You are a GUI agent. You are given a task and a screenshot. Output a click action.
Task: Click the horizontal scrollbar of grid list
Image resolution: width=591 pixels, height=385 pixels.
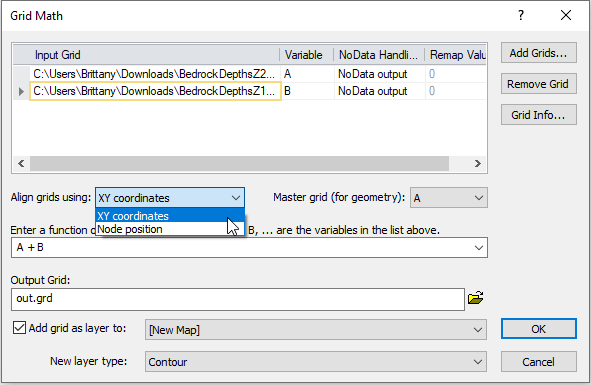point(239,163)
